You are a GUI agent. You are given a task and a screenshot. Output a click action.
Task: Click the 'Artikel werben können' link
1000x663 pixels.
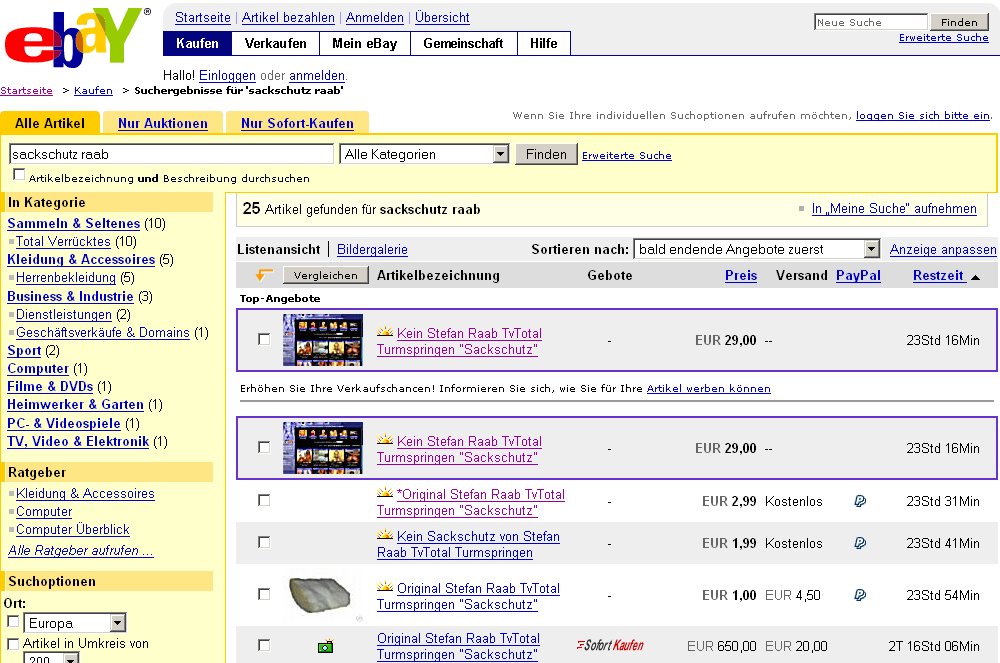click(x=709, y=388)
